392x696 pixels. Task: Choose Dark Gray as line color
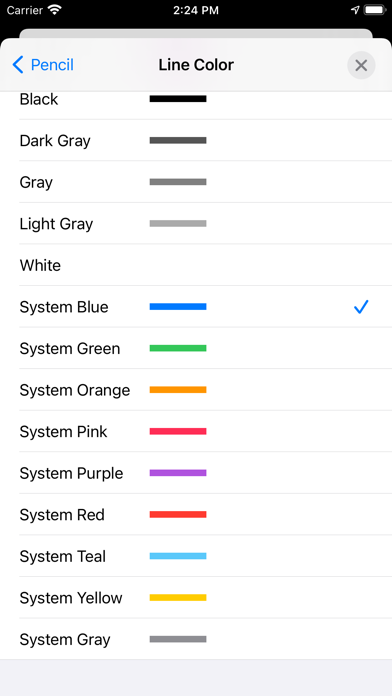(196, 140)
